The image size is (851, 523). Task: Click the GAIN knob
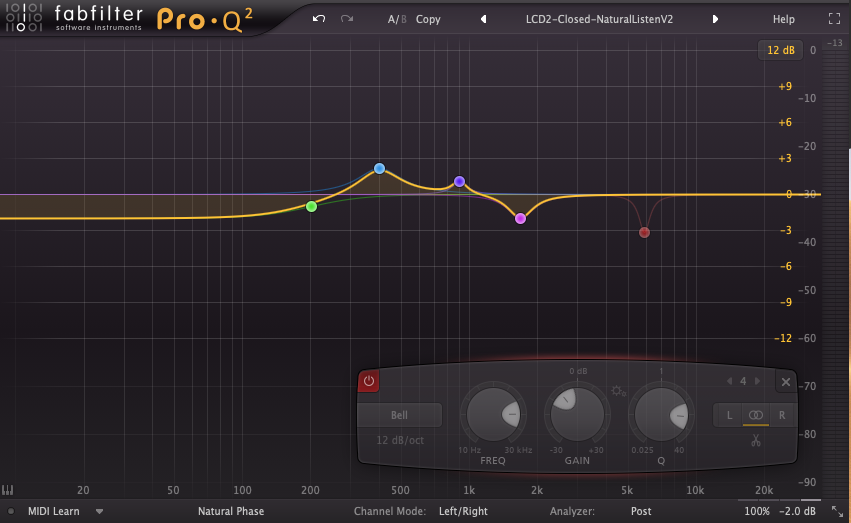[x=575, y=414]
